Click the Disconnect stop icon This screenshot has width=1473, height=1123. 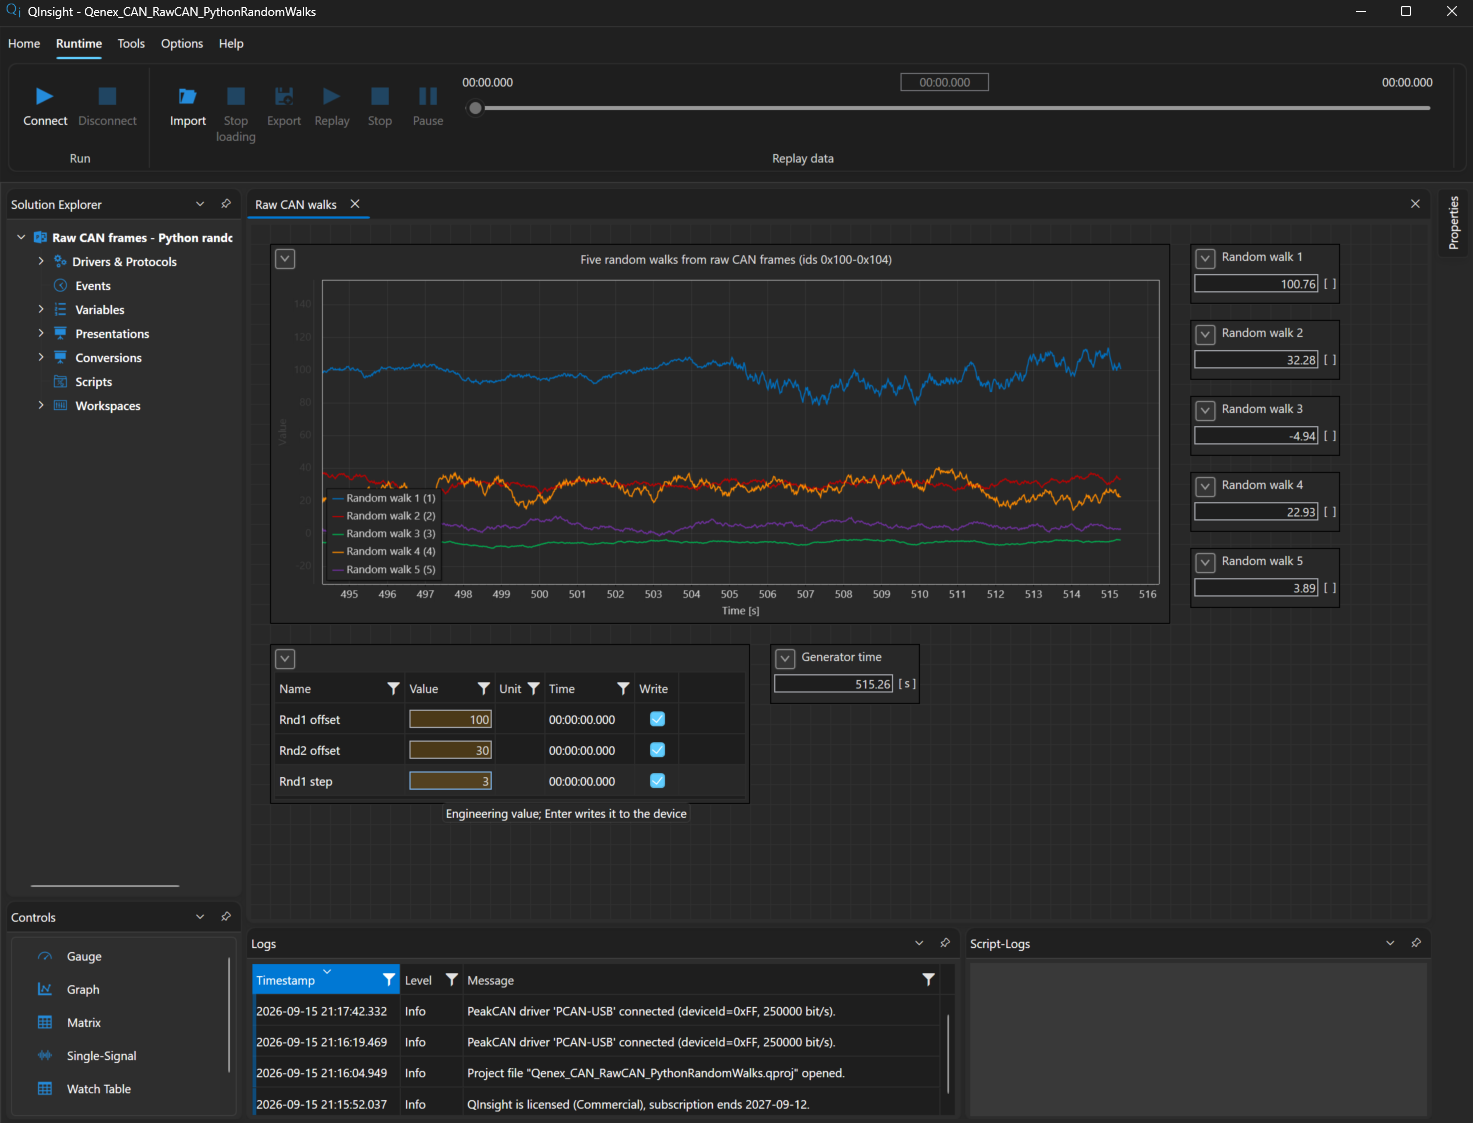point(107,96)
